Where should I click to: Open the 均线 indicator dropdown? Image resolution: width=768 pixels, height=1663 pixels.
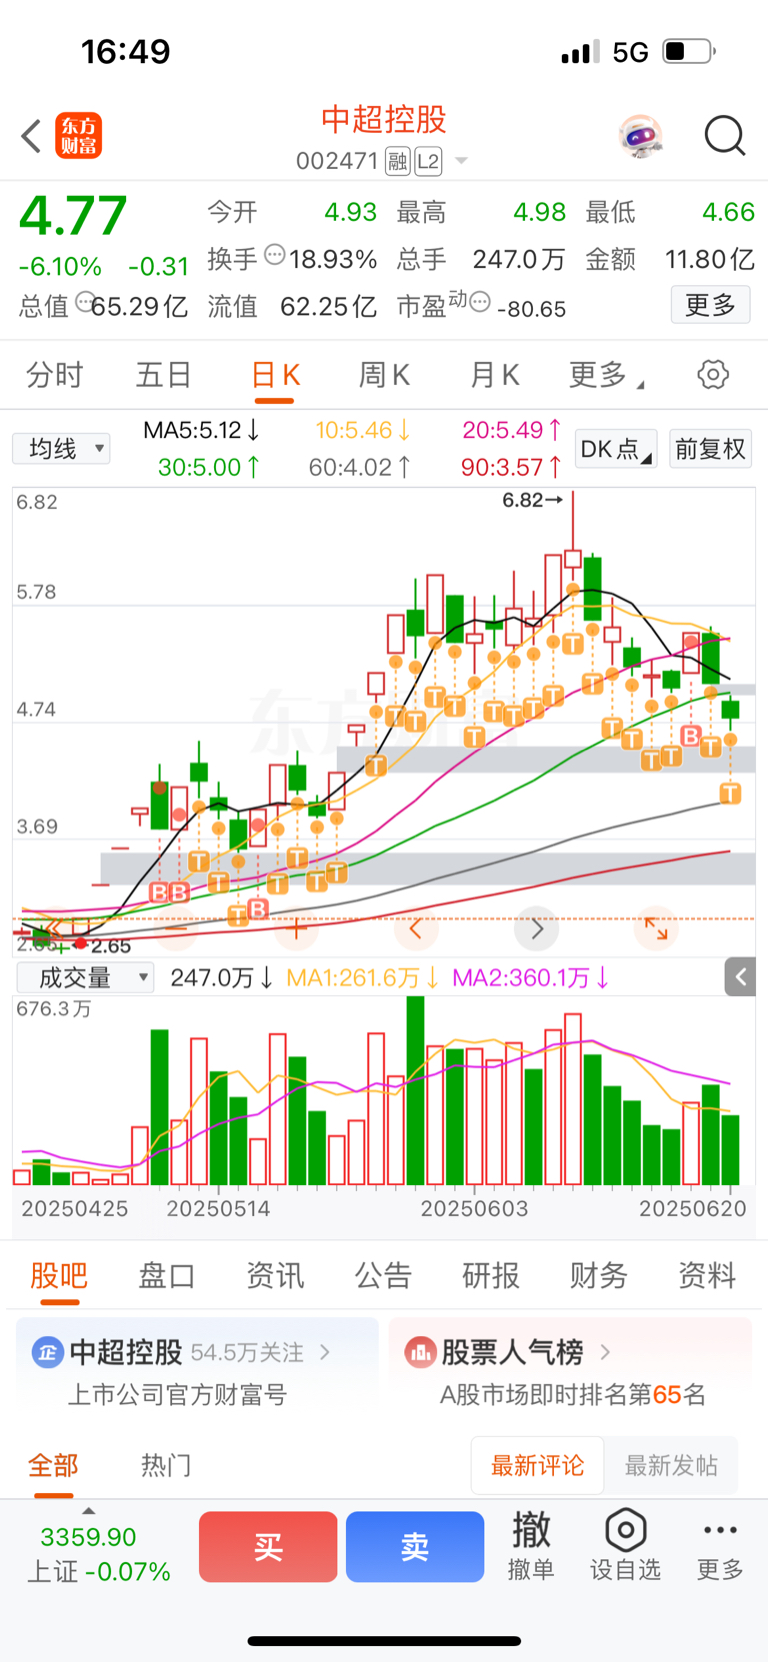point(62,448)
